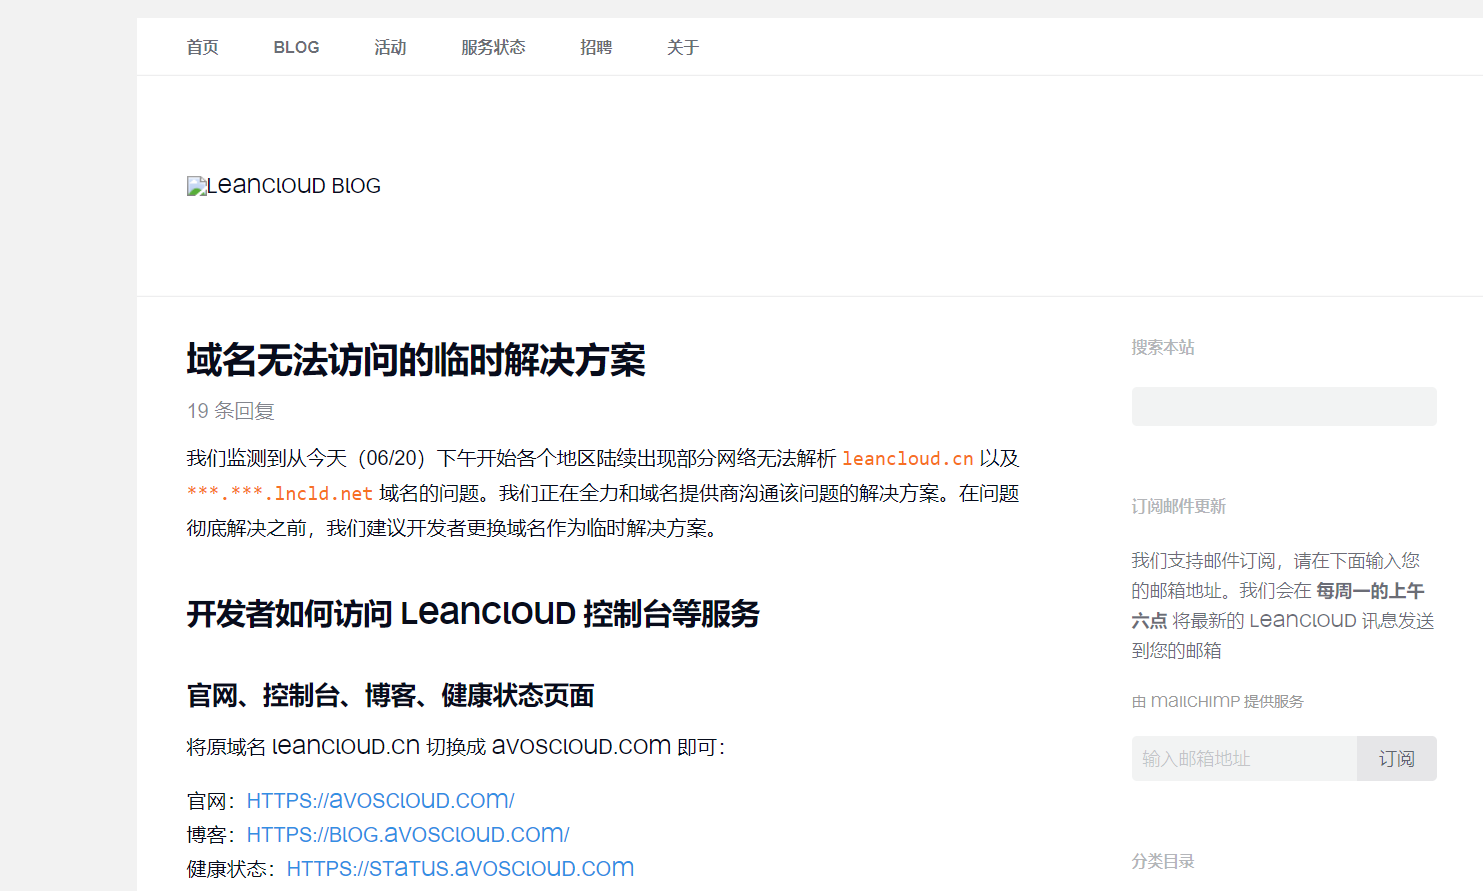Open the post title 域名无法访问的临时解决方案
Image resolution: width=1483 pixels, height=891 pixels.
coord(416,360)
